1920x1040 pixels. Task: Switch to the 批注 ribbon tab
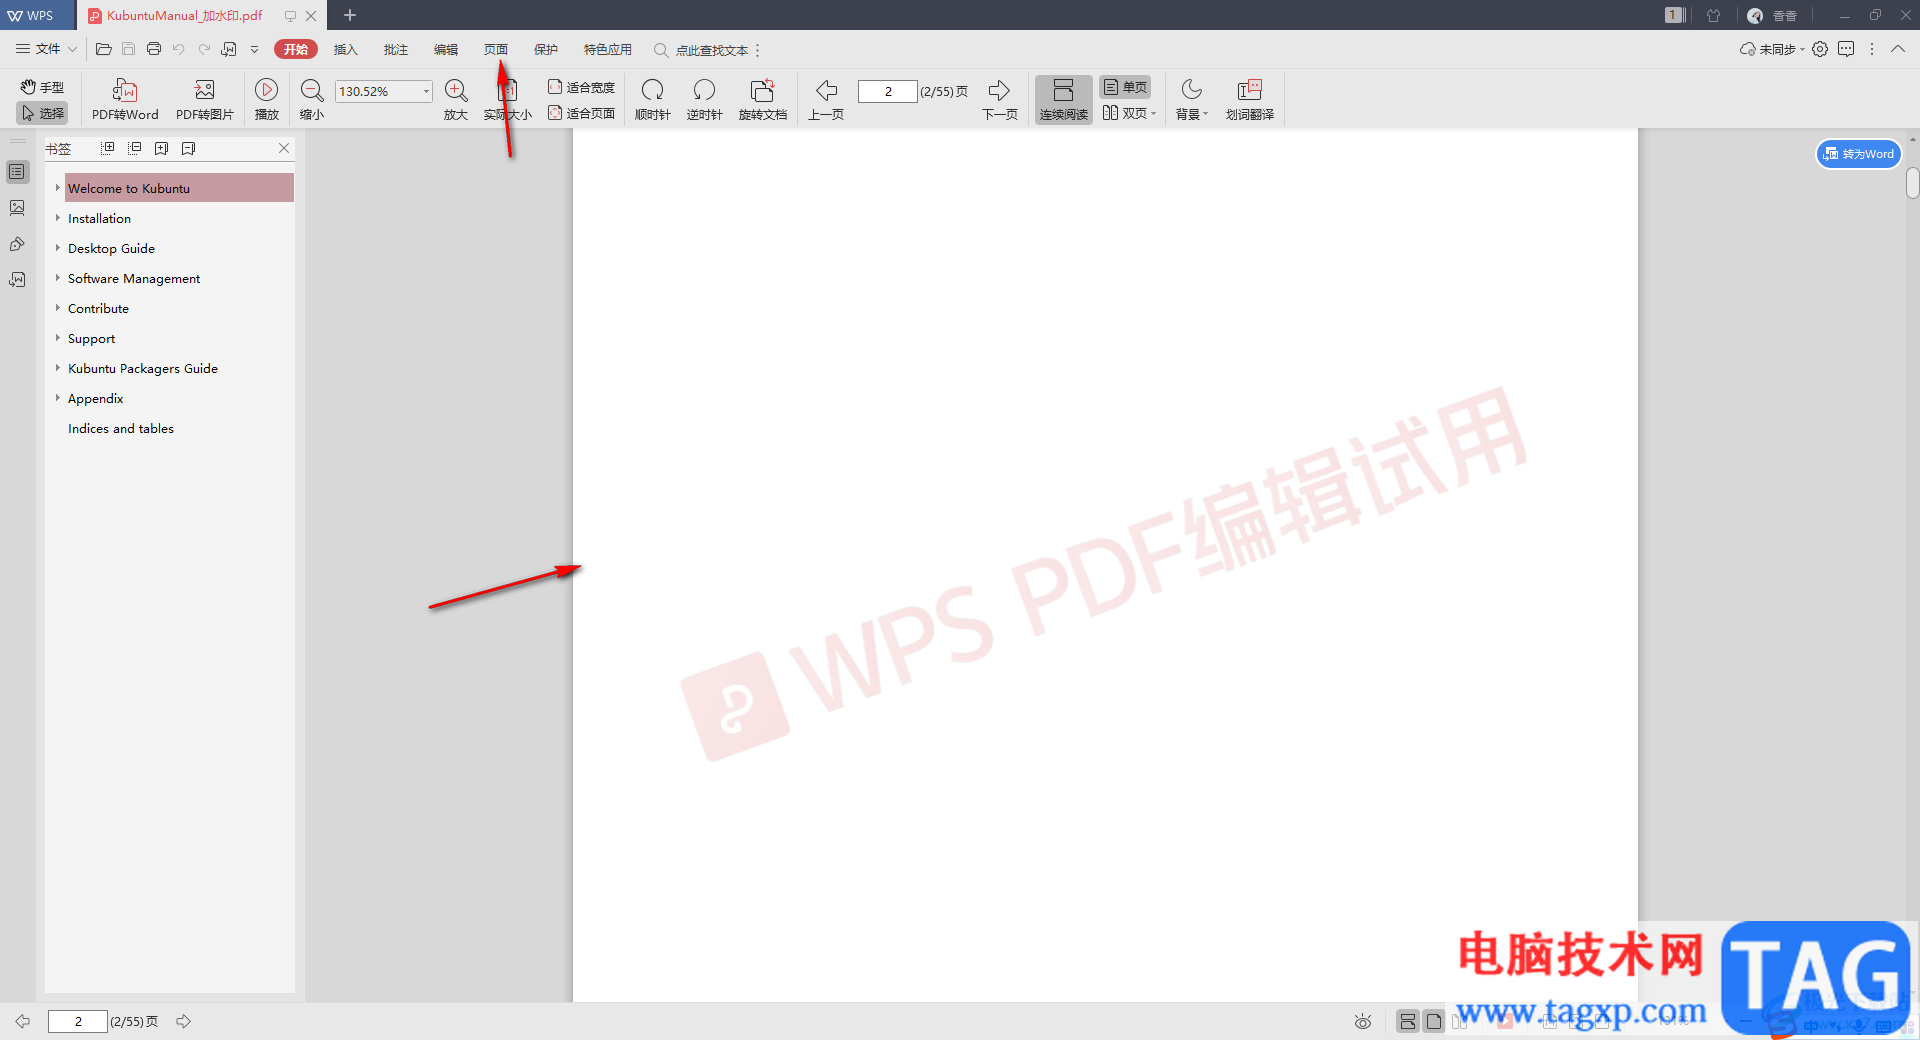(x=396, y=49)
